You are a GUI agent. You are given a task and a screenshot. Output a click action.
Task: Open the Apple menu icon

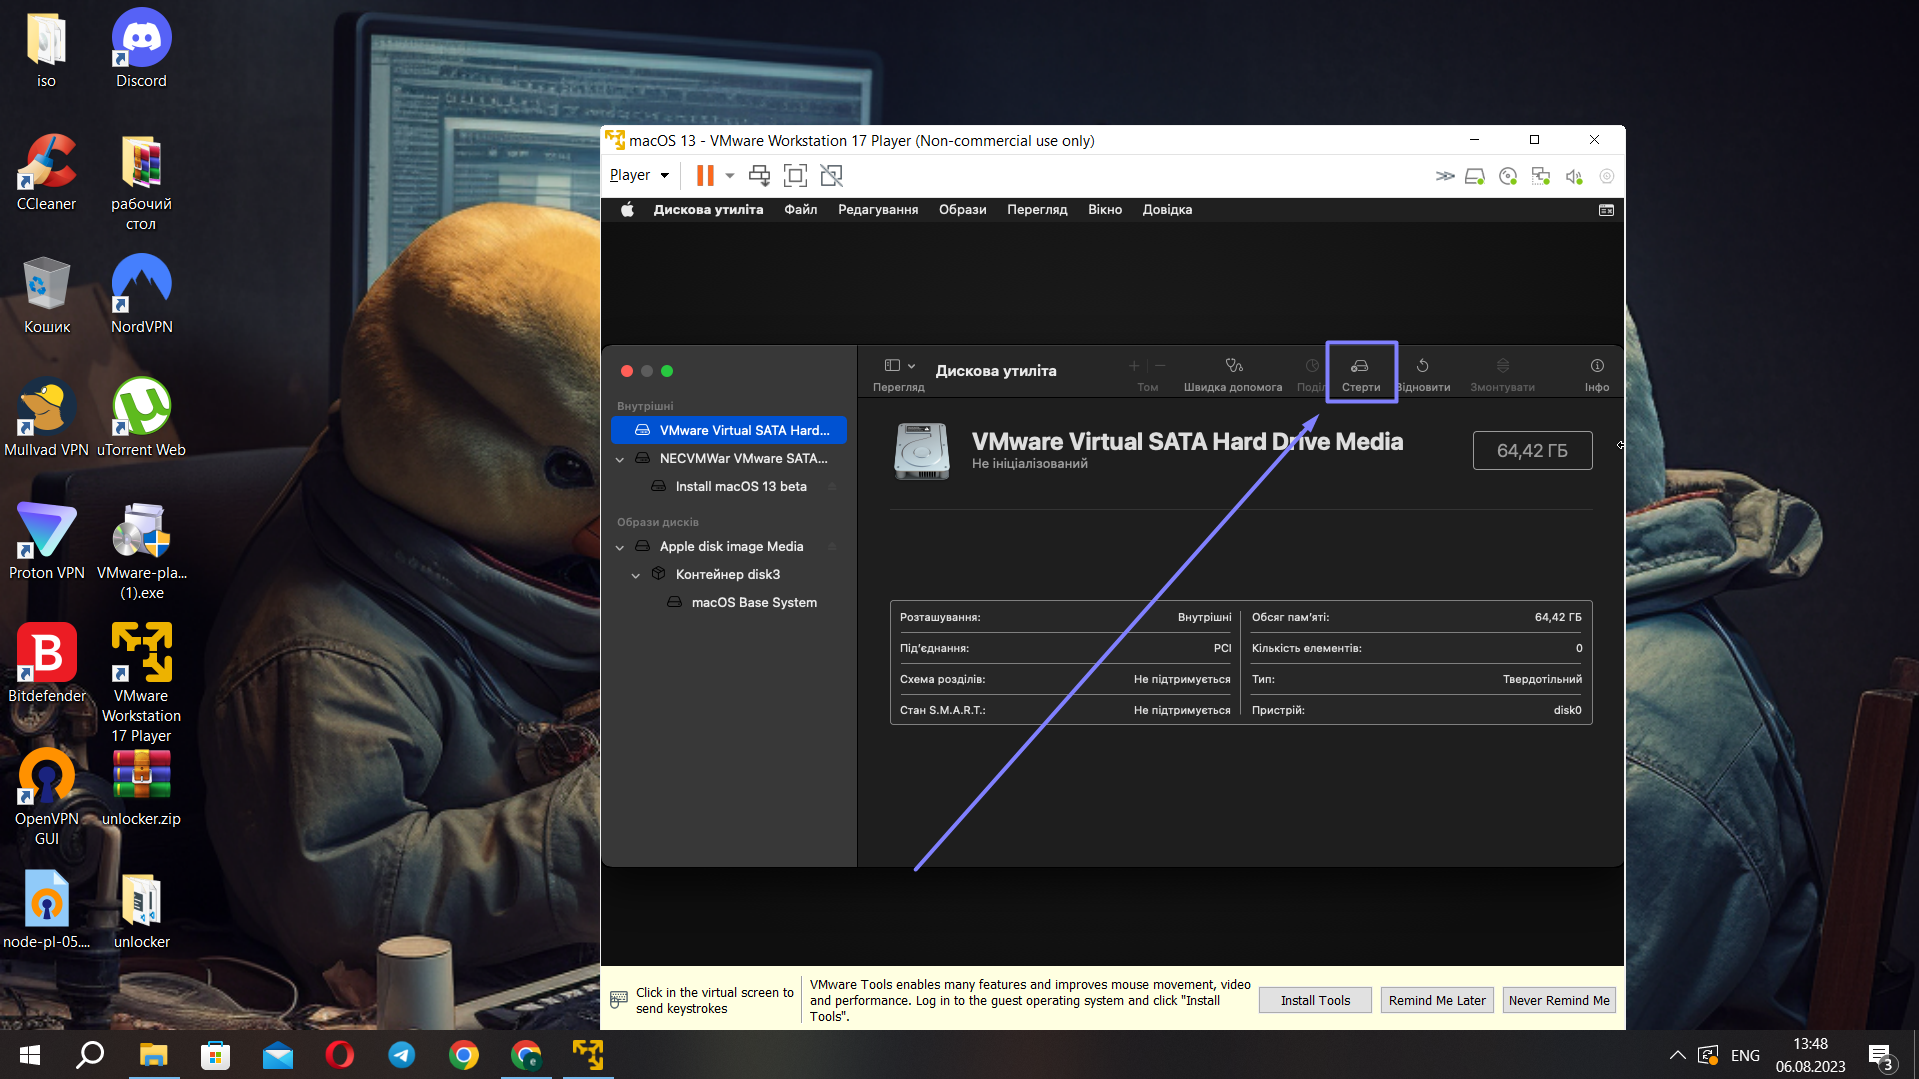click(627, 210)
